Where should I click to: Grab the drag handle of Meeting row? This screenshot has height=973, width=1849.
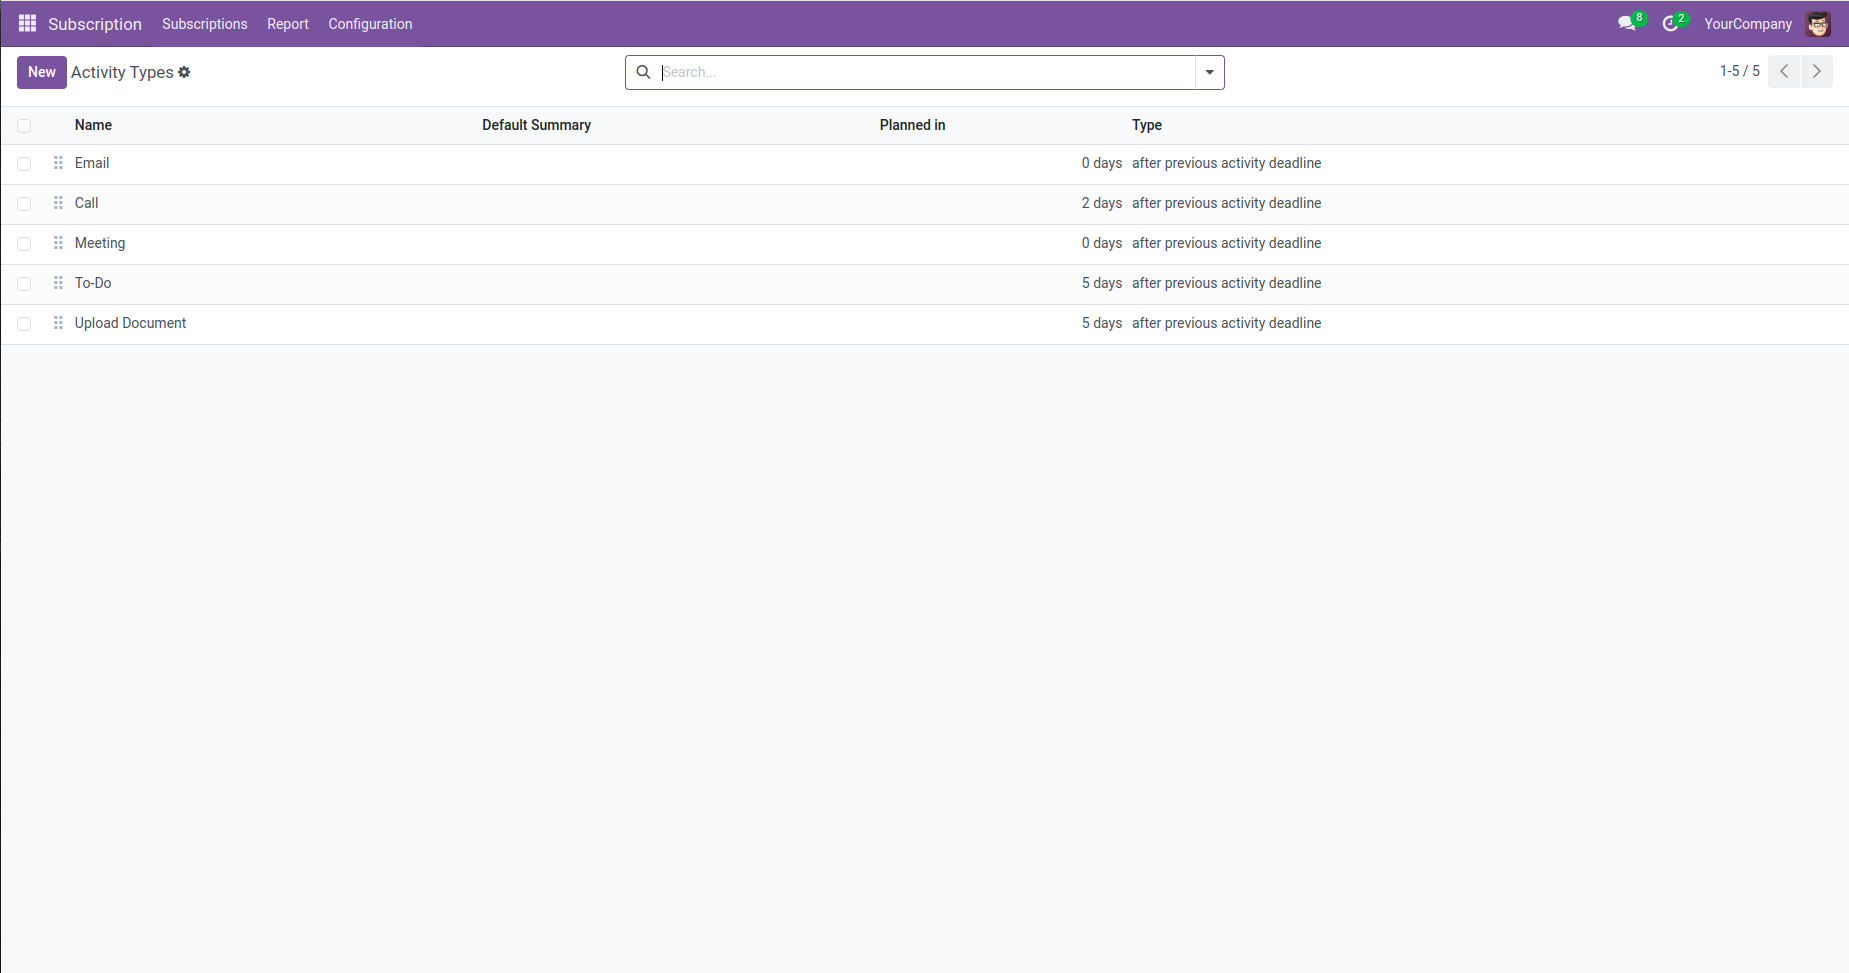(58, 243)
